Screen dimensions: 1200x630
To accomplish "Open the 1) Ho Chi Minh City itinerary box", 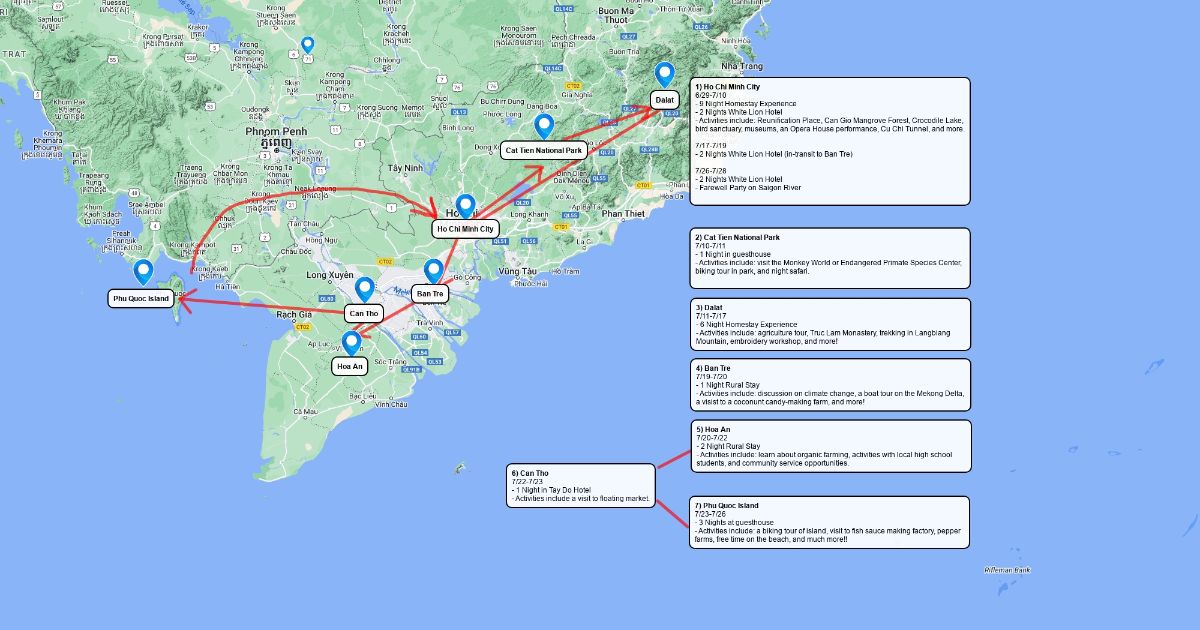I will pyautogui.click(x=830, y=141).
